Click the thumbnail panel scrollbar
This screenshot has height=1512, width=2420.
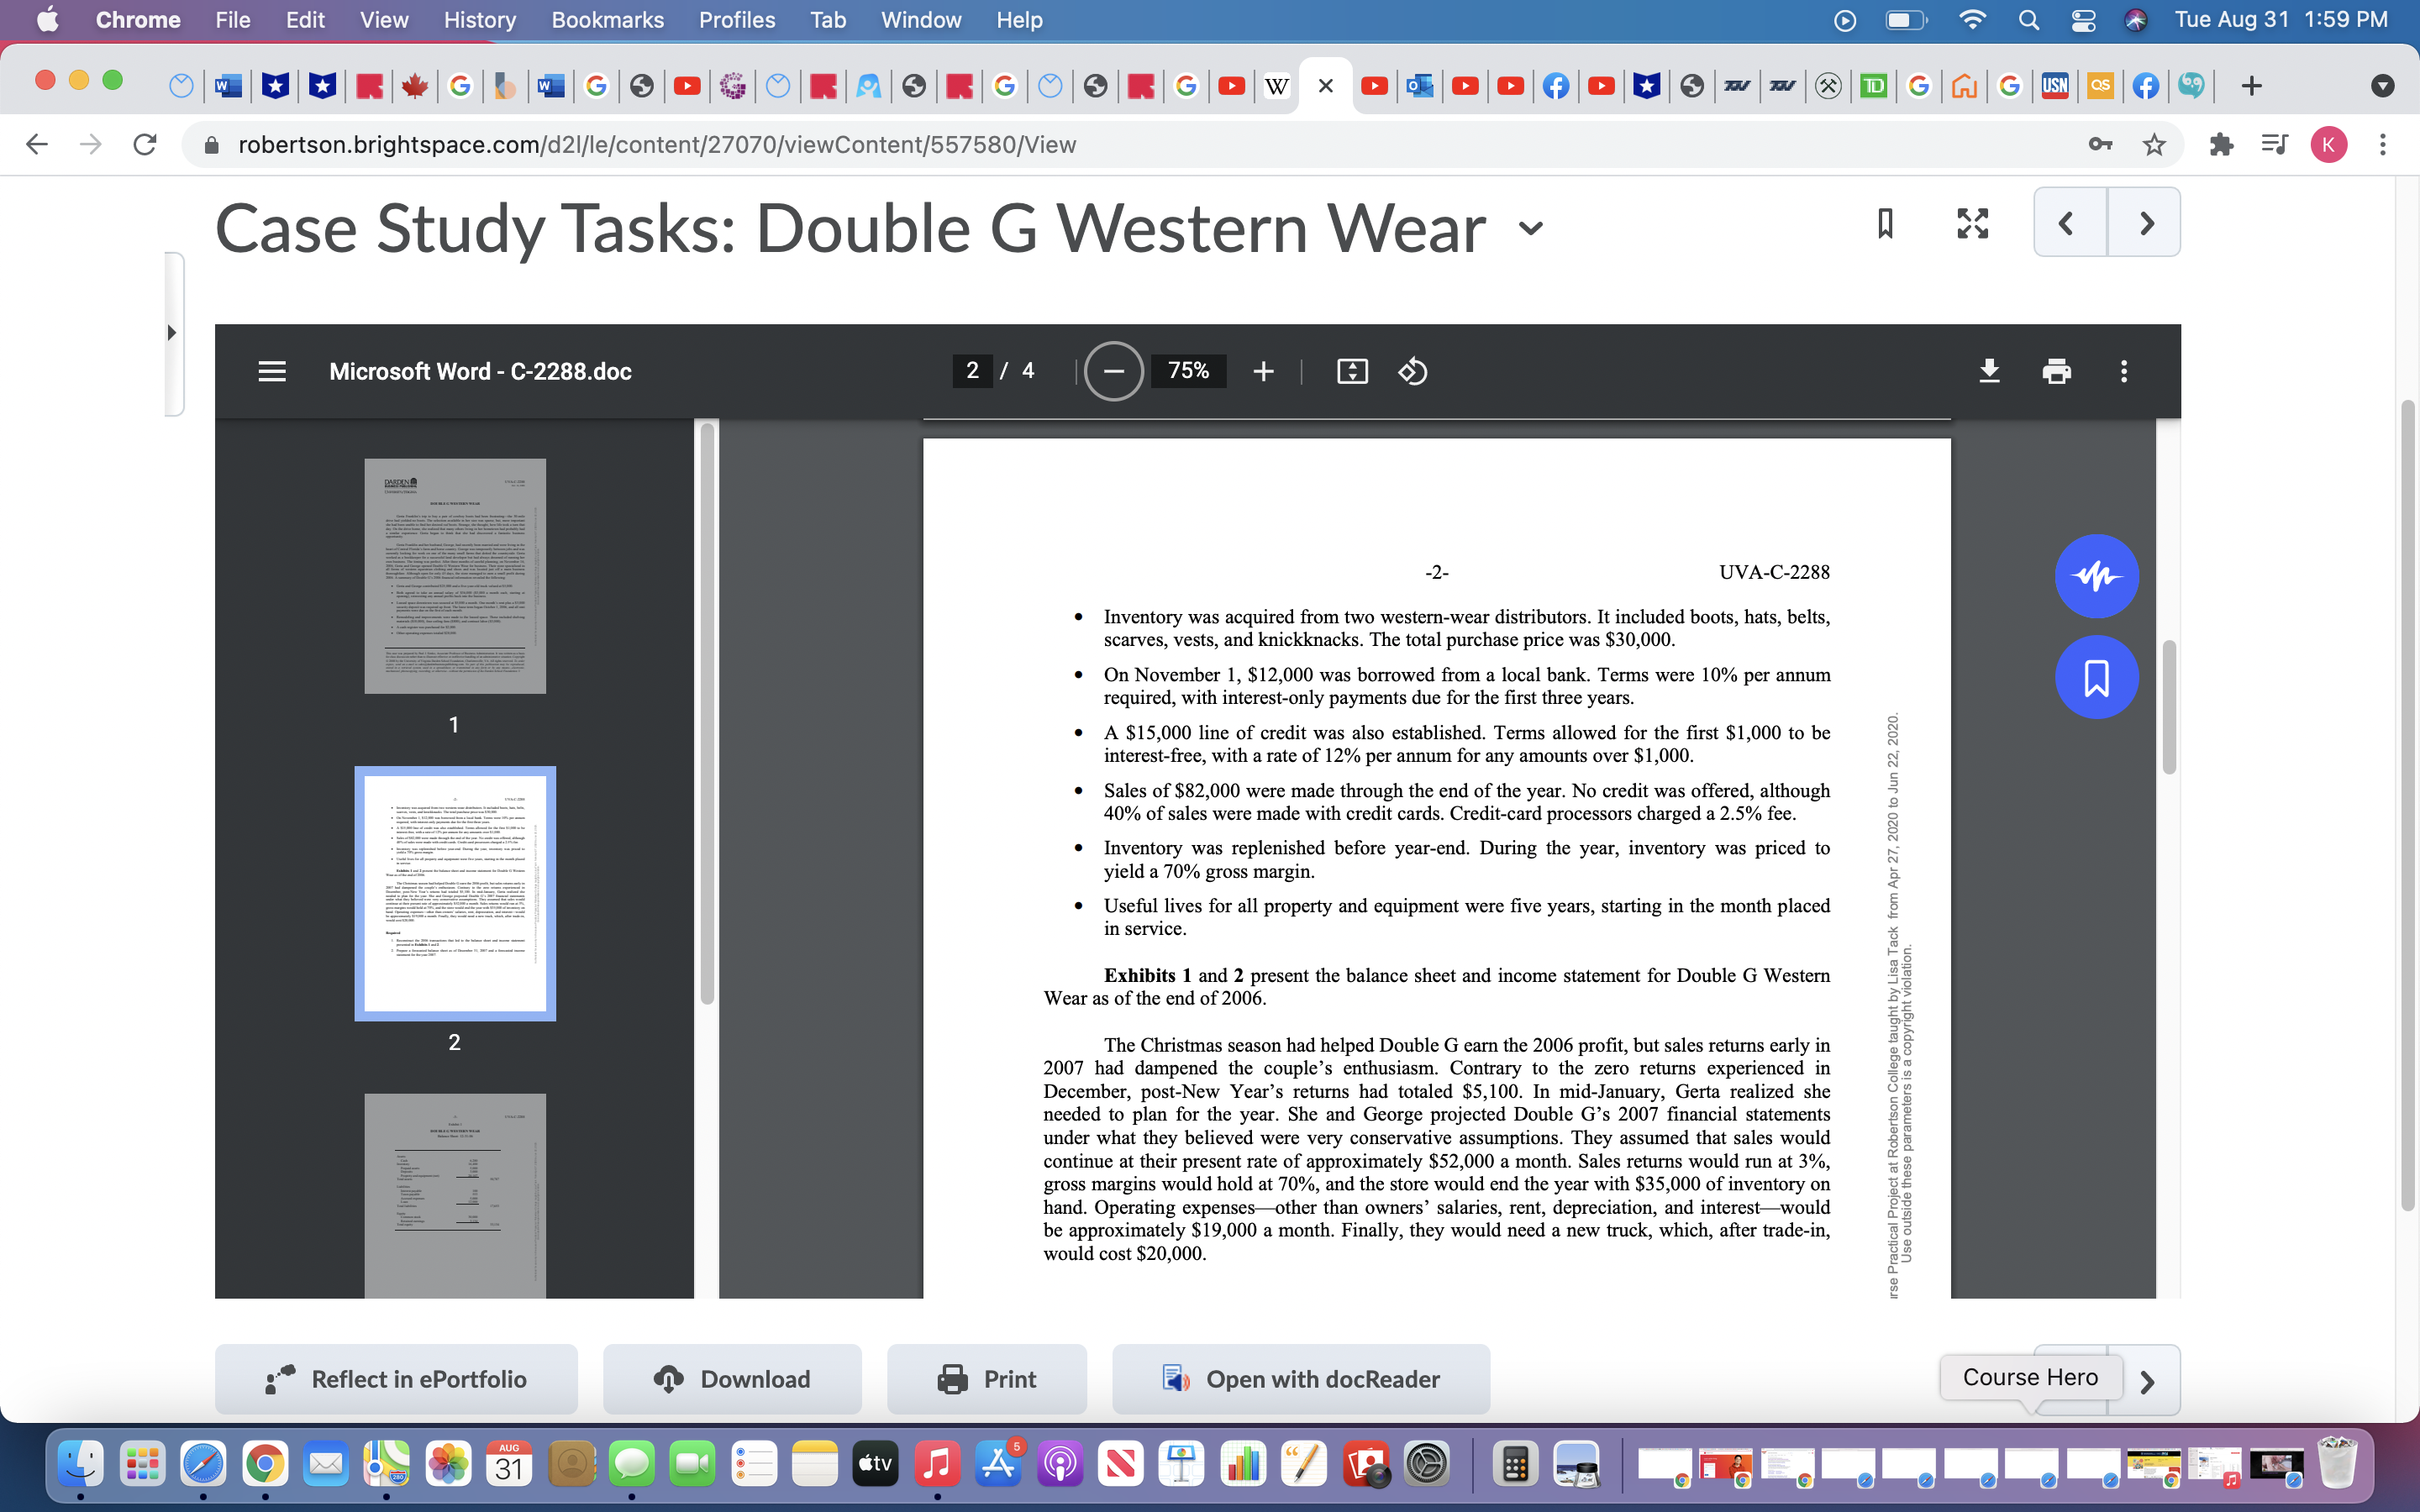pyautogui.click(x=708, y=713)
